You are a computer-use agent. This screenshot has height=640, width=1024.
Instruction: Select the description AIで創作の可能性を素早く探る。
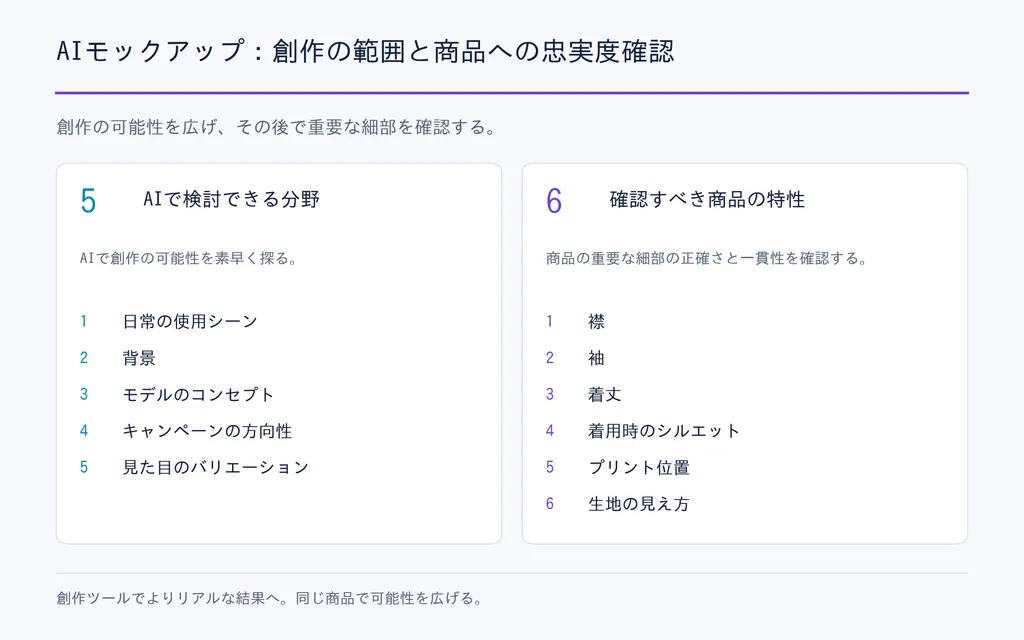tap(189, 259)
